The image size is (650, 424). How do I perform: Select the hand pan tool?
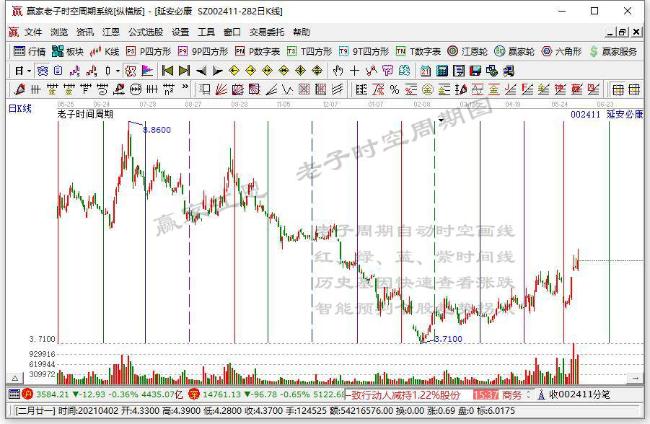click(x=338, y=71)
